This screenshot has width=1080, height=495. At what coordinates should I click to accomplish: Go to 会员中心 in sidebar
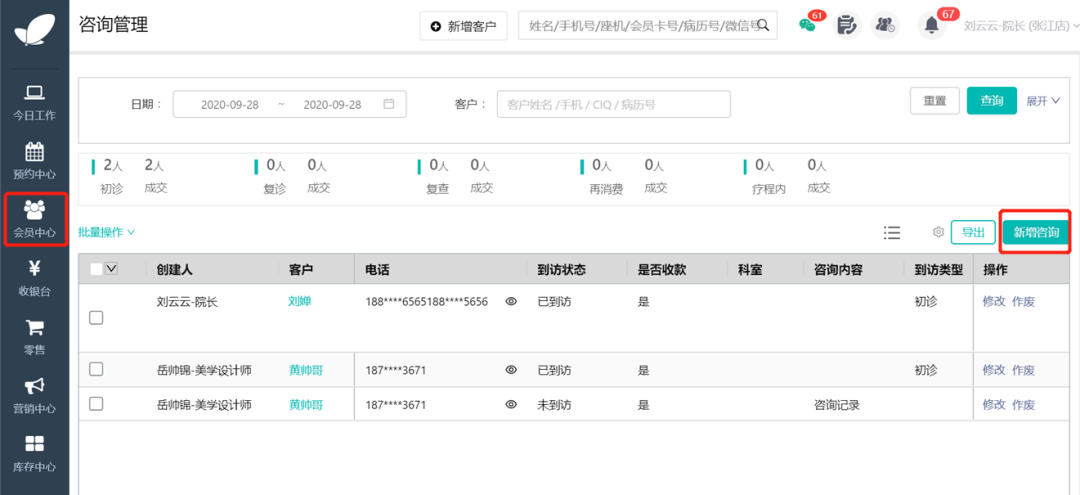click(x=34, y=219)
